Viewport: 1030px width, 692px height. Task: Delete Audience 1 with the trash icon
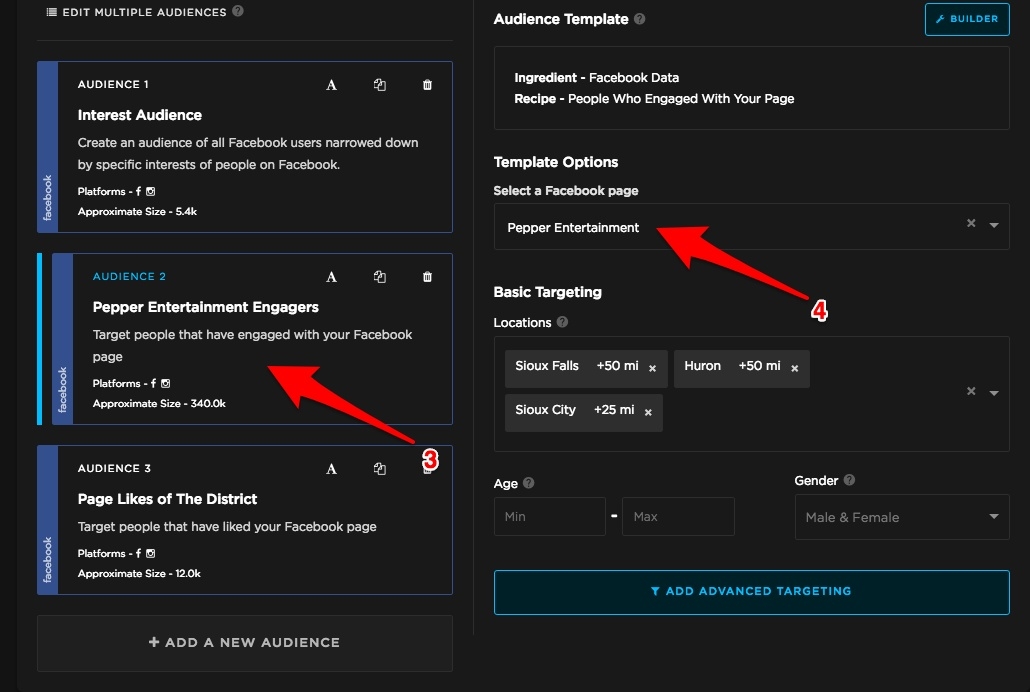(x=428, y=85)
